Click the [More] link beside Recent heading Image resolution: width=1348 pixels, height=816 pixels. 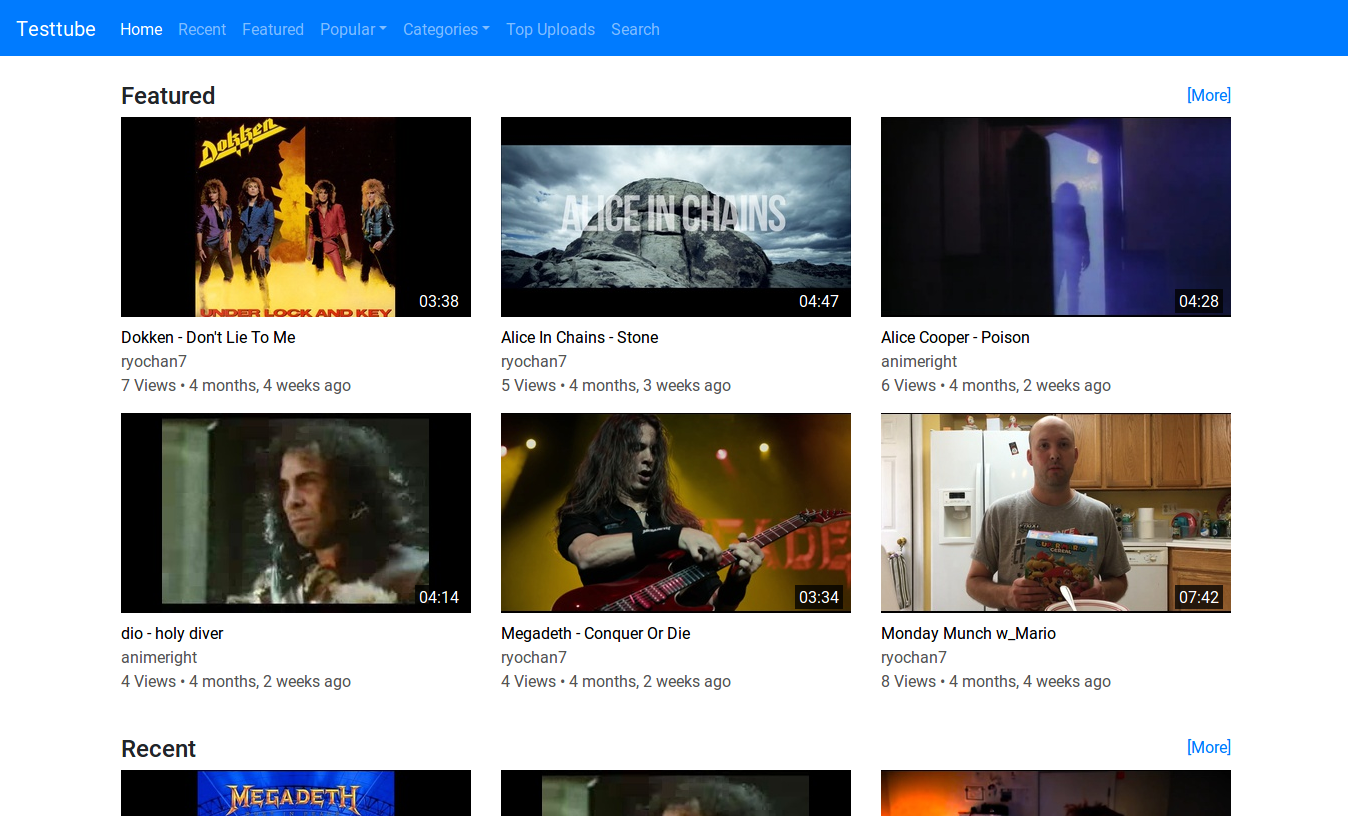(x=1208, y=747)
